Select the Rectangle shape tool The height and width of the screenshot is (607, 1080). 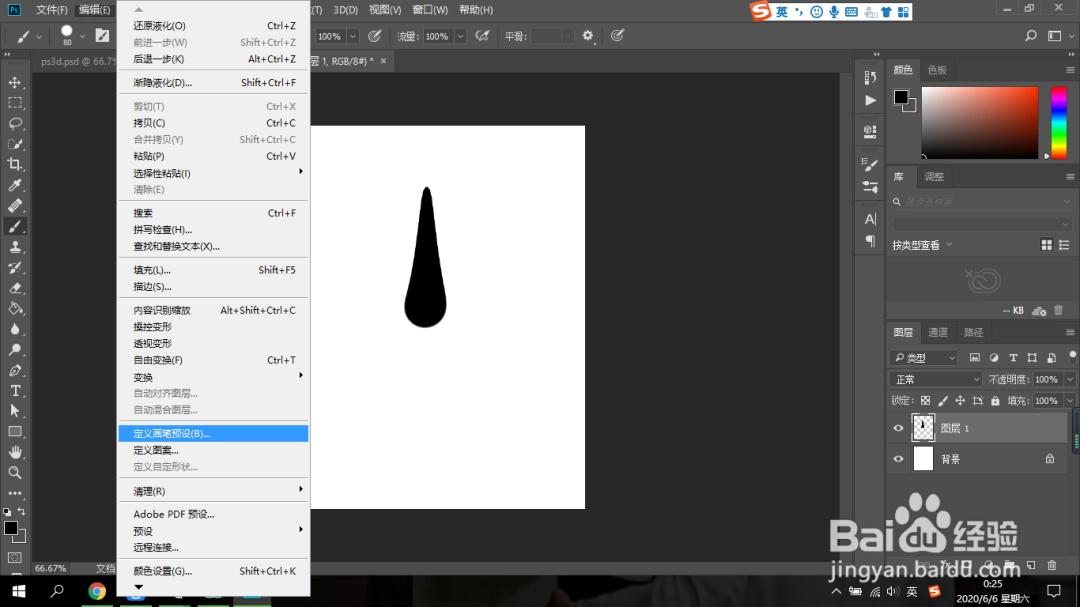(14, 432)
